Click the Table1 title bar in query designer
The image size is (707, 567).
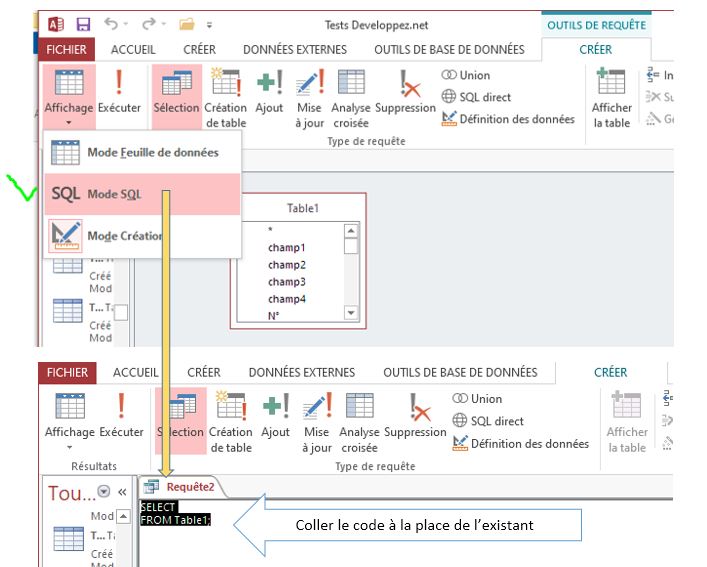coord(303,208)
